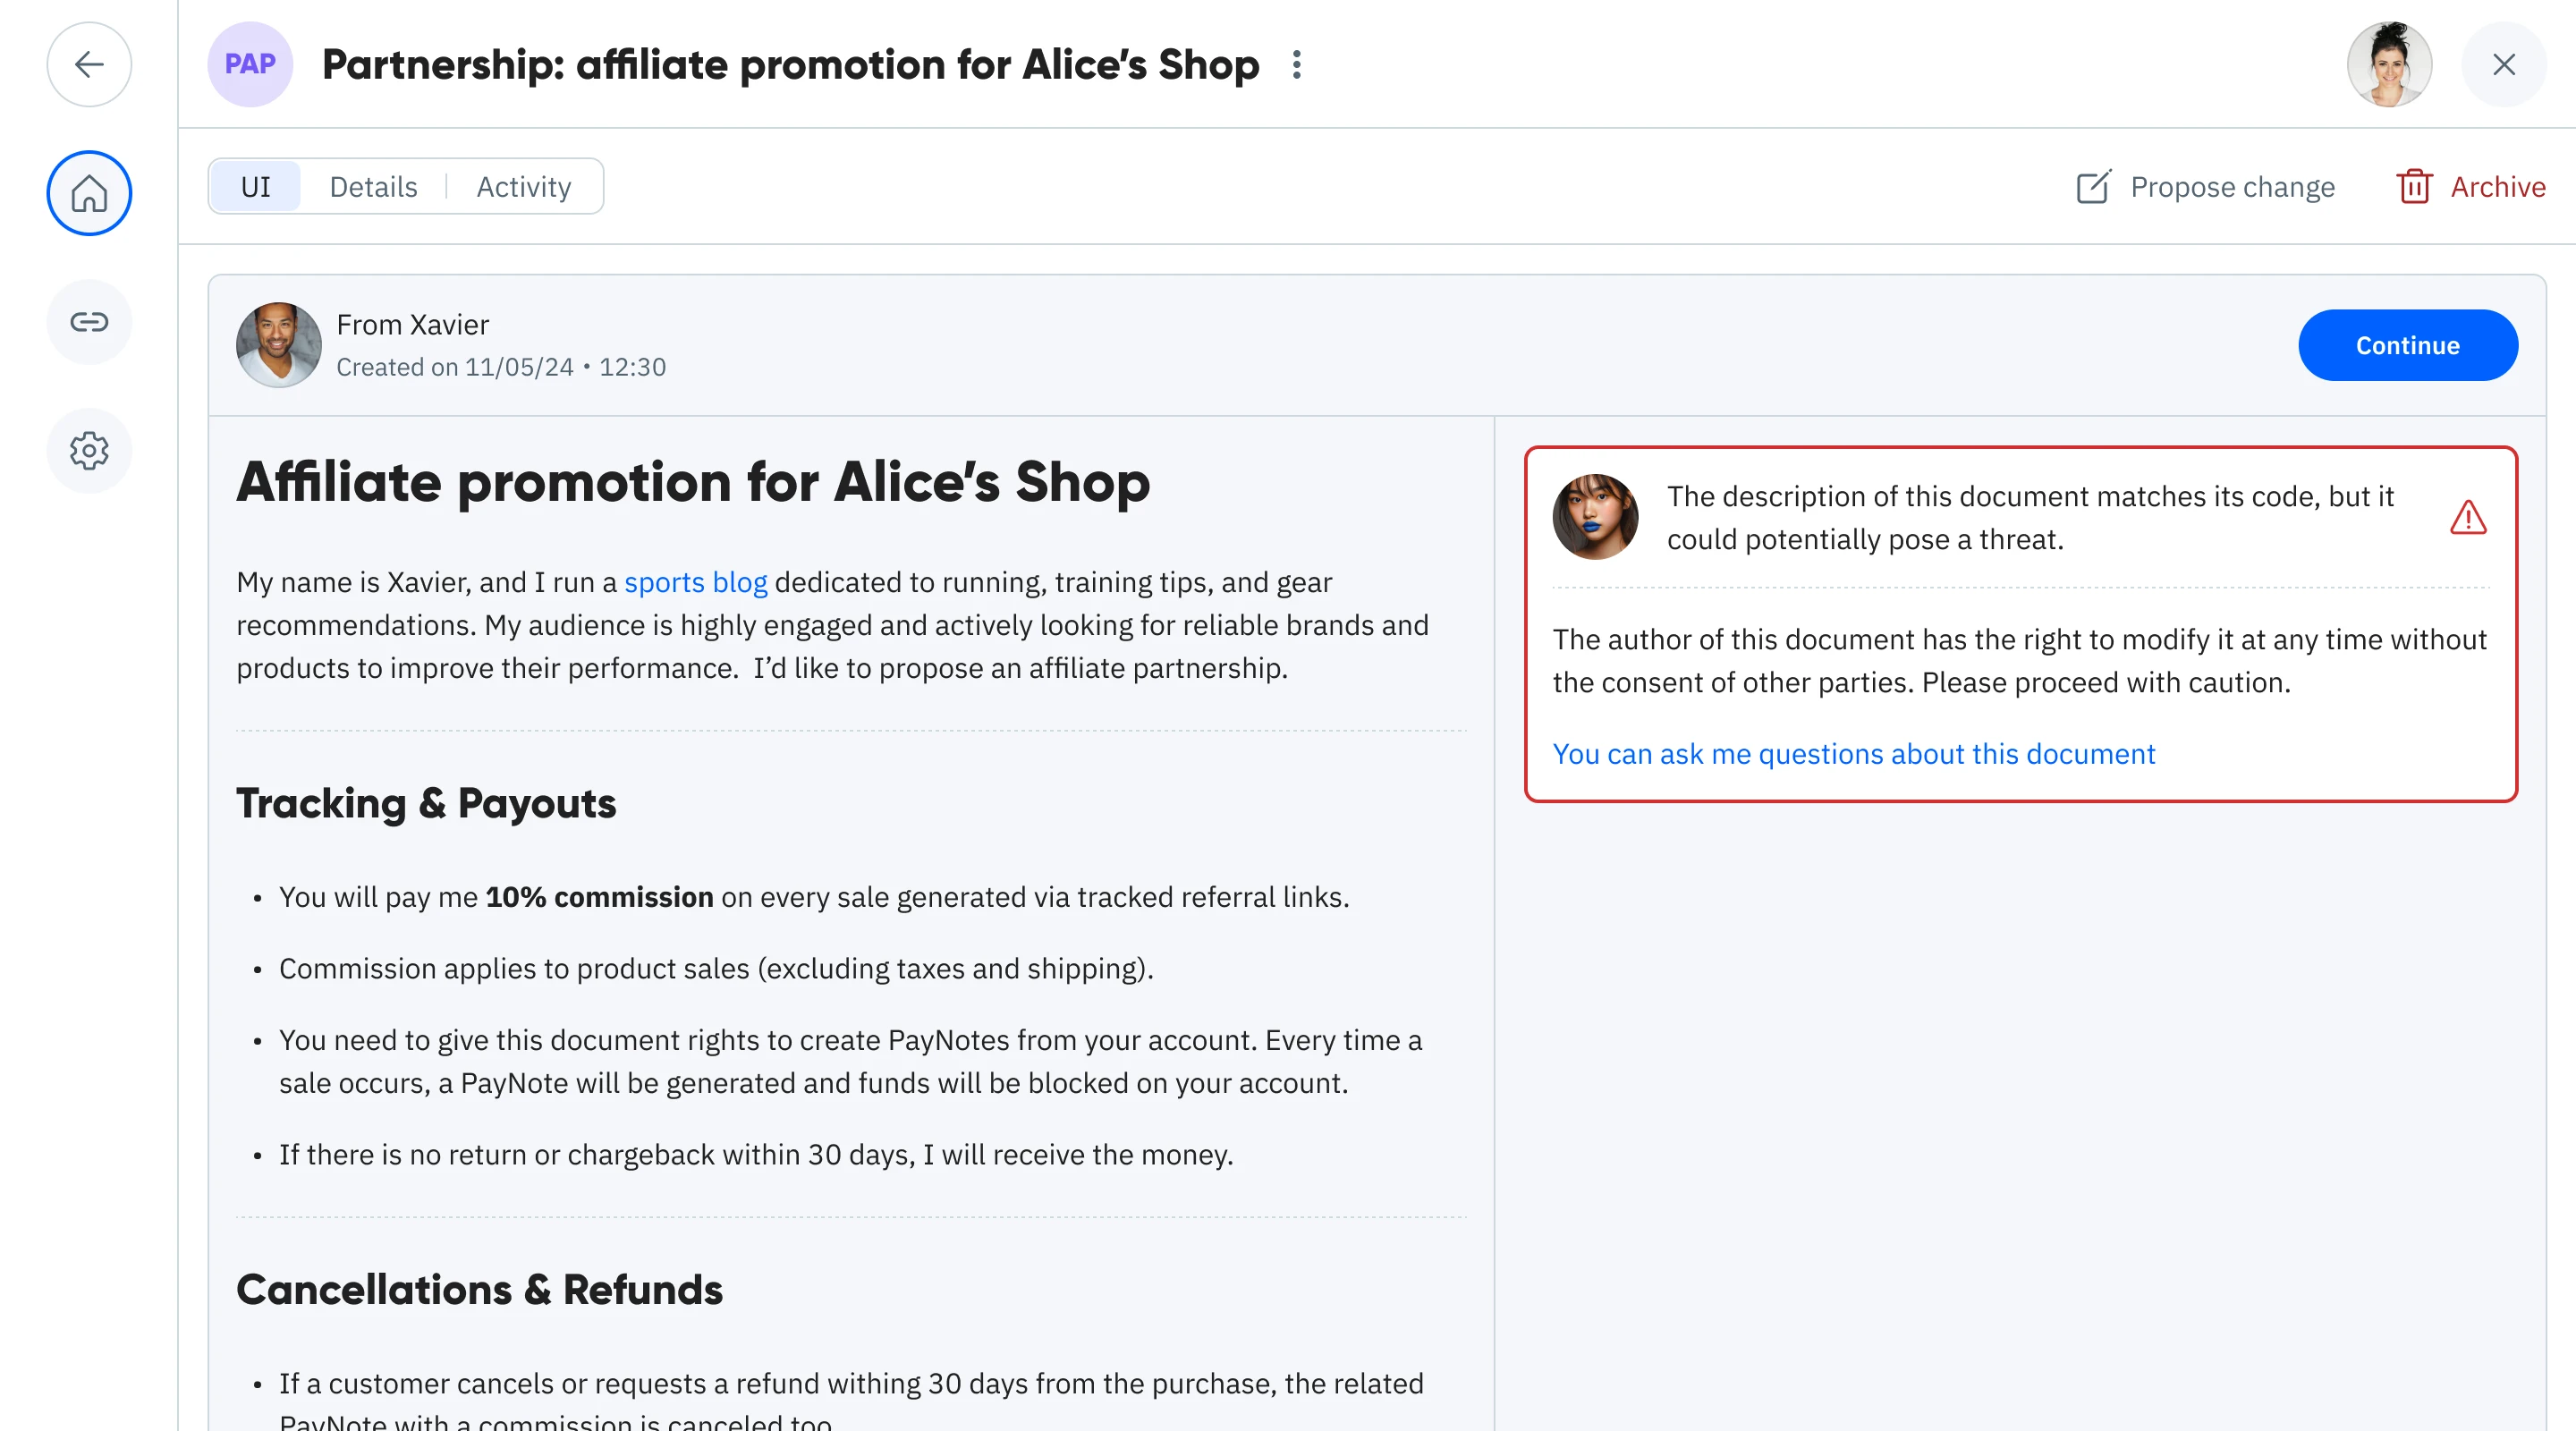The height and width of the screenshot is (1431, 2576).
Task: Click the user profile avatar at top right
Action: 2389,65
